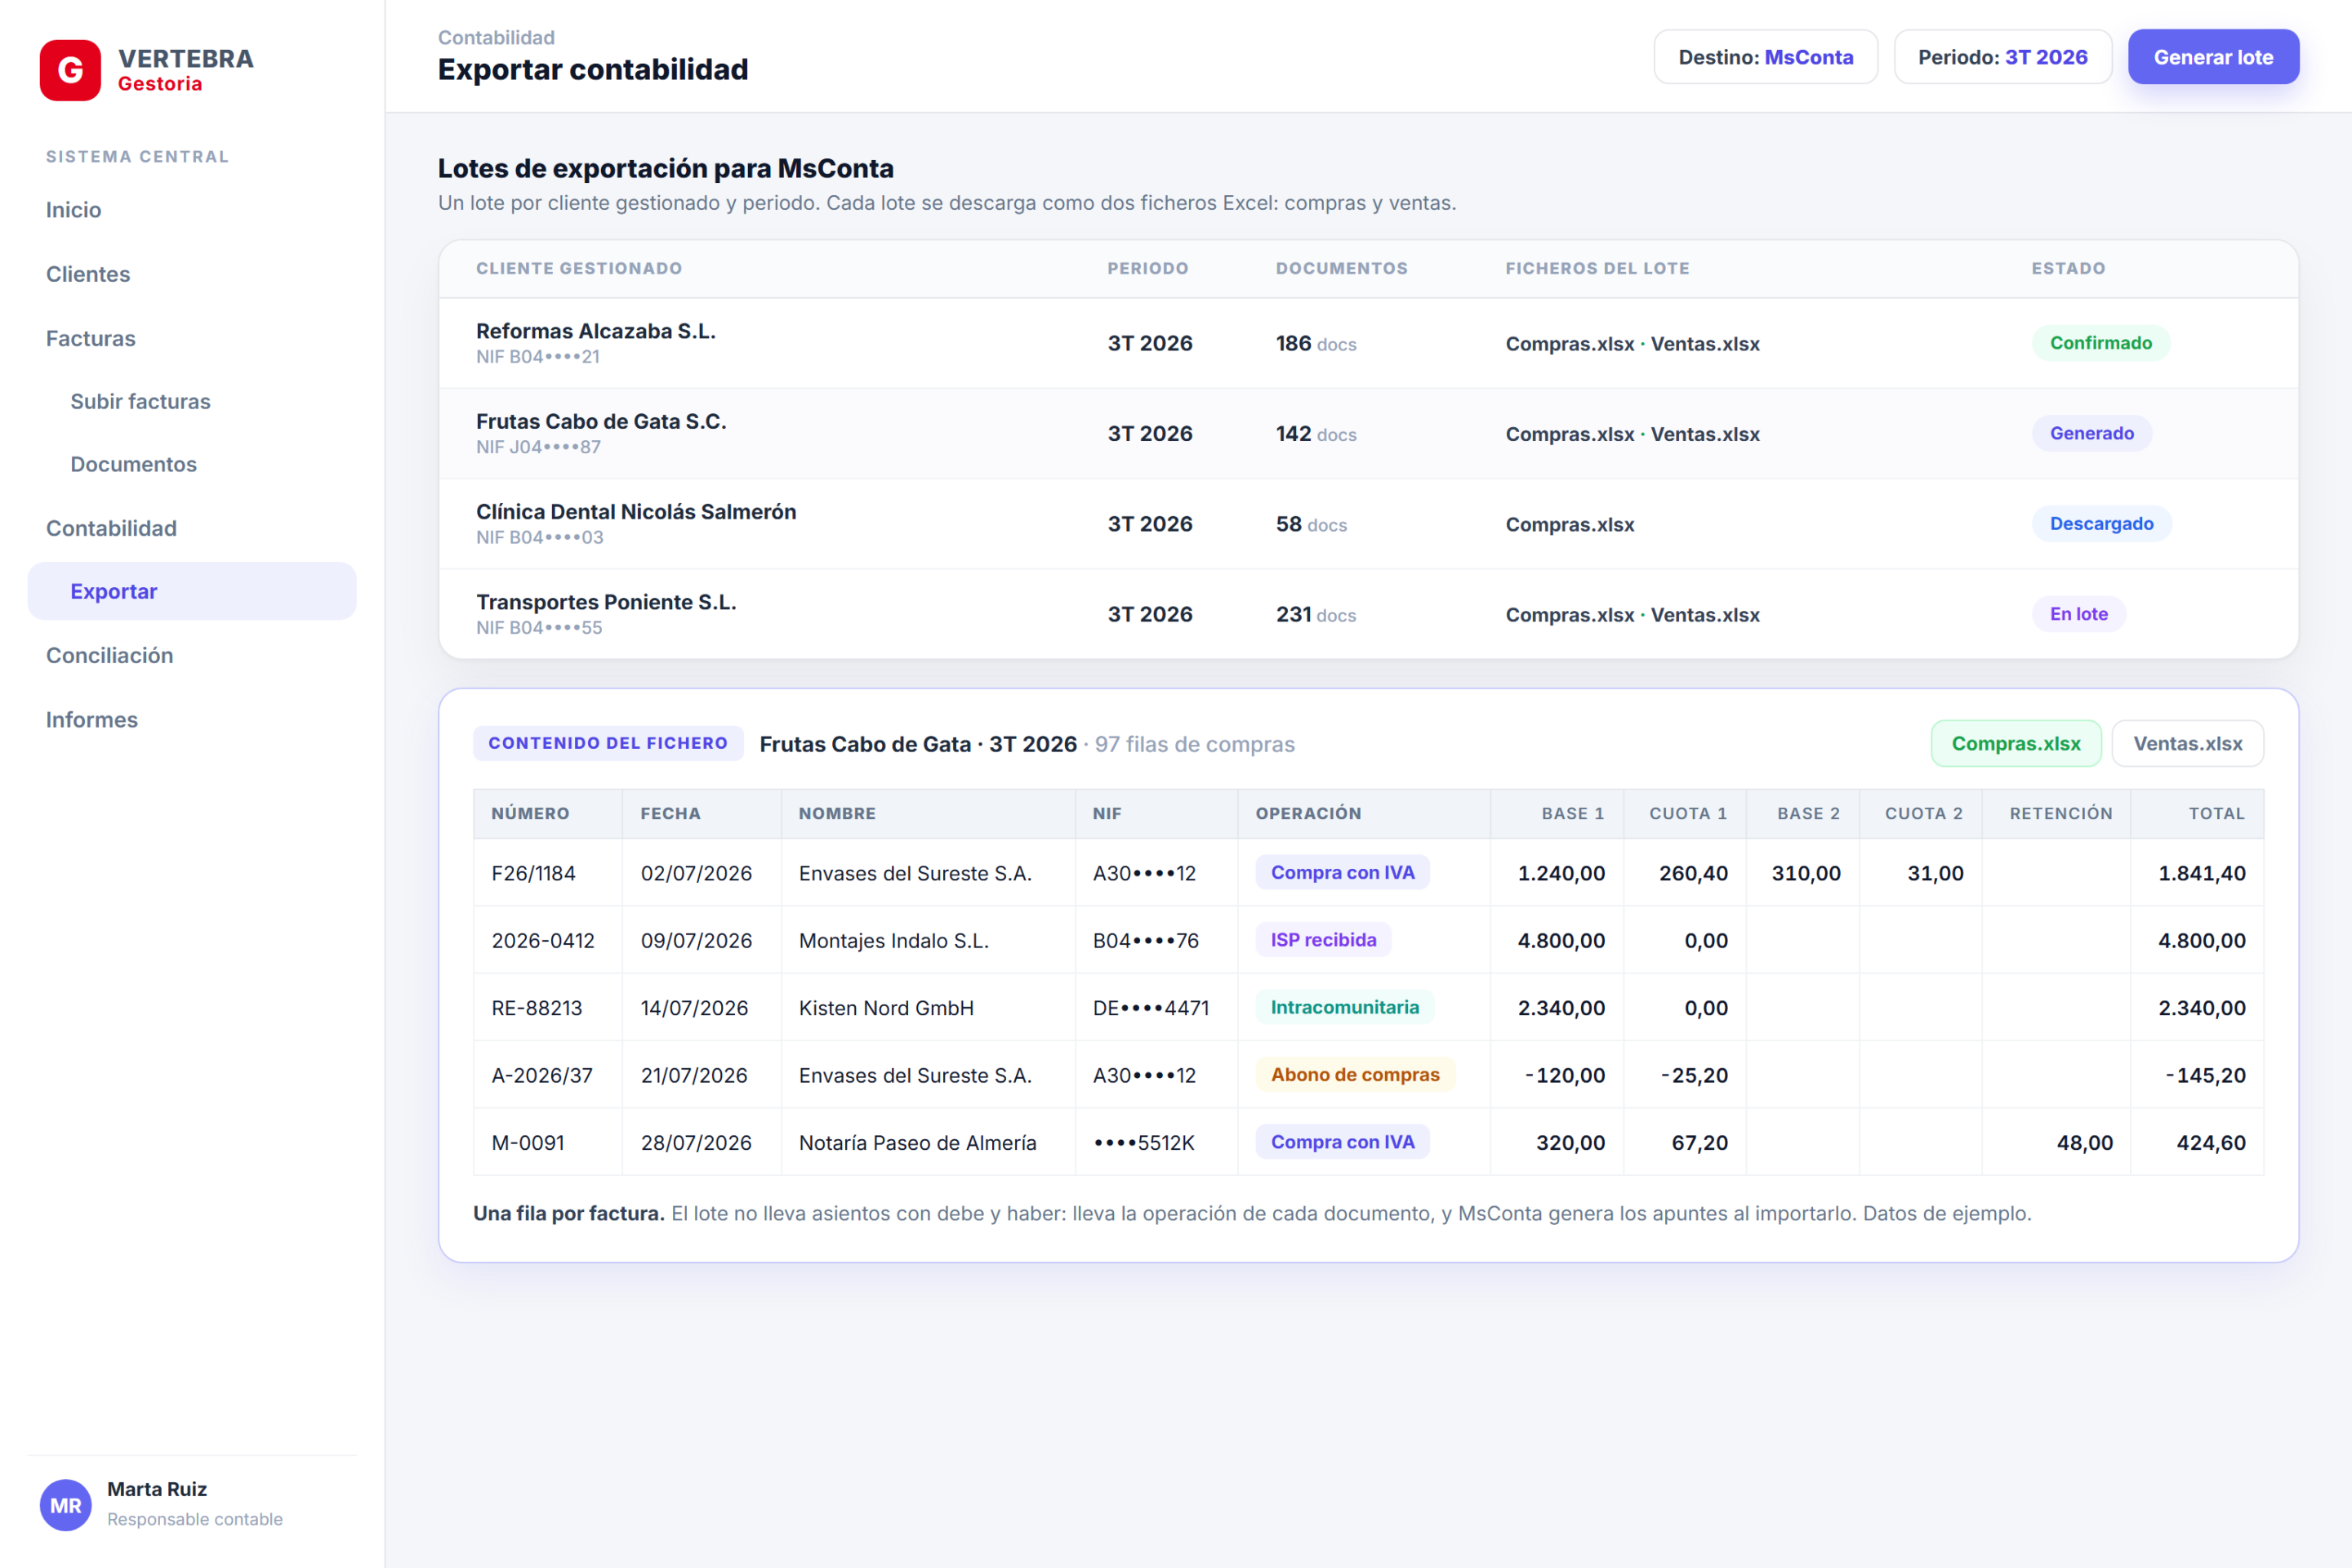This screenshot has height=1568, width=2352.
Task: Select the Exportar sidebar item
Action: pyautogui.click(x=192, y=591)
